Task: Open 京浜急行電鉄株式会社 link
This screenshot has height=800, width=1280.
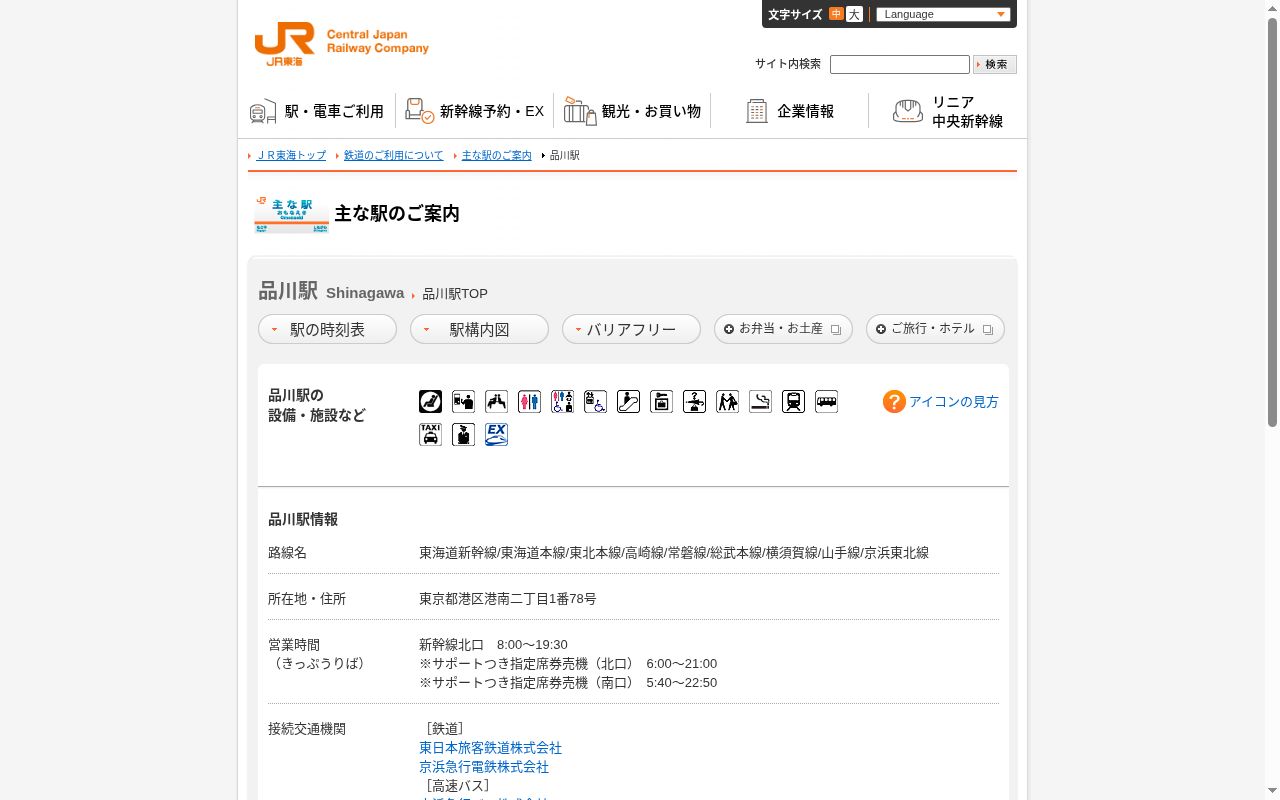Action: [484, 767]
